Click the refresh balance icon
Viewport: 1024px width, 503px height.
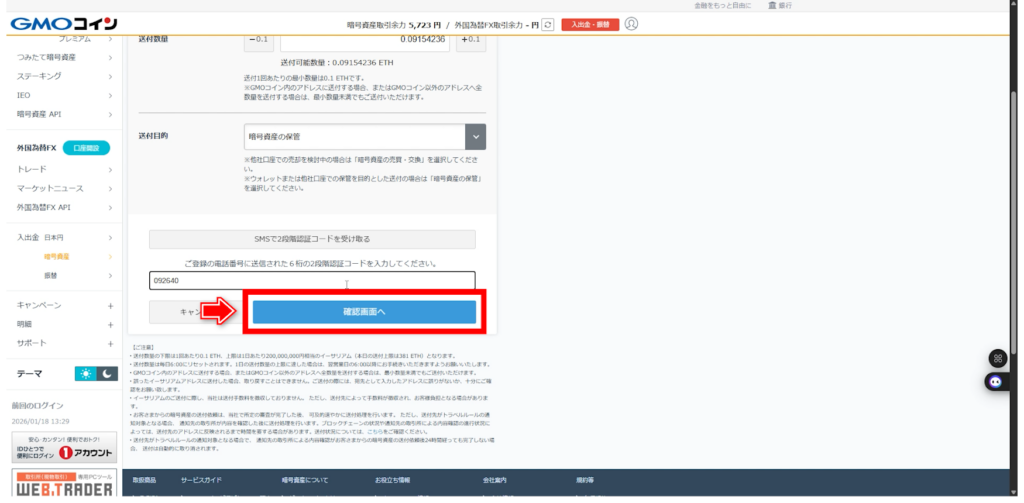547,23
